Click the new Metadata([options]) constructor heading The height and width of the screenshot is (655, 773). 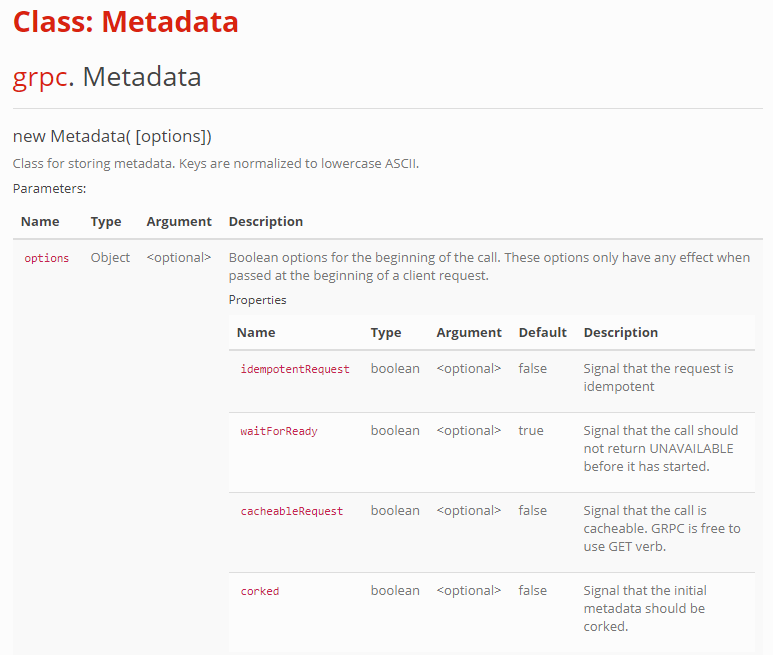pos(112,137)
